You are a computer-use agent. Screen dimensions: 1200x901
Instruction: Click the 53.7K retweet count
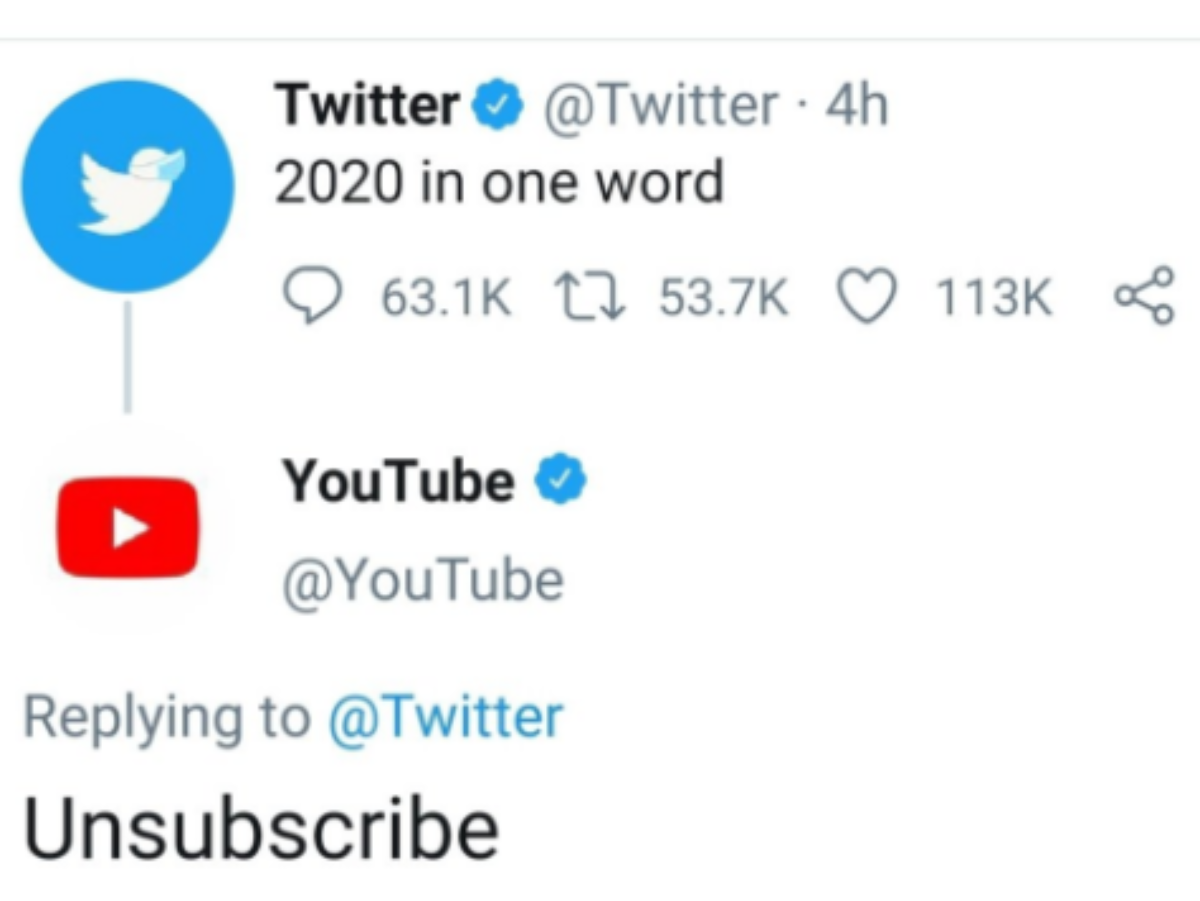coord(723,298)
